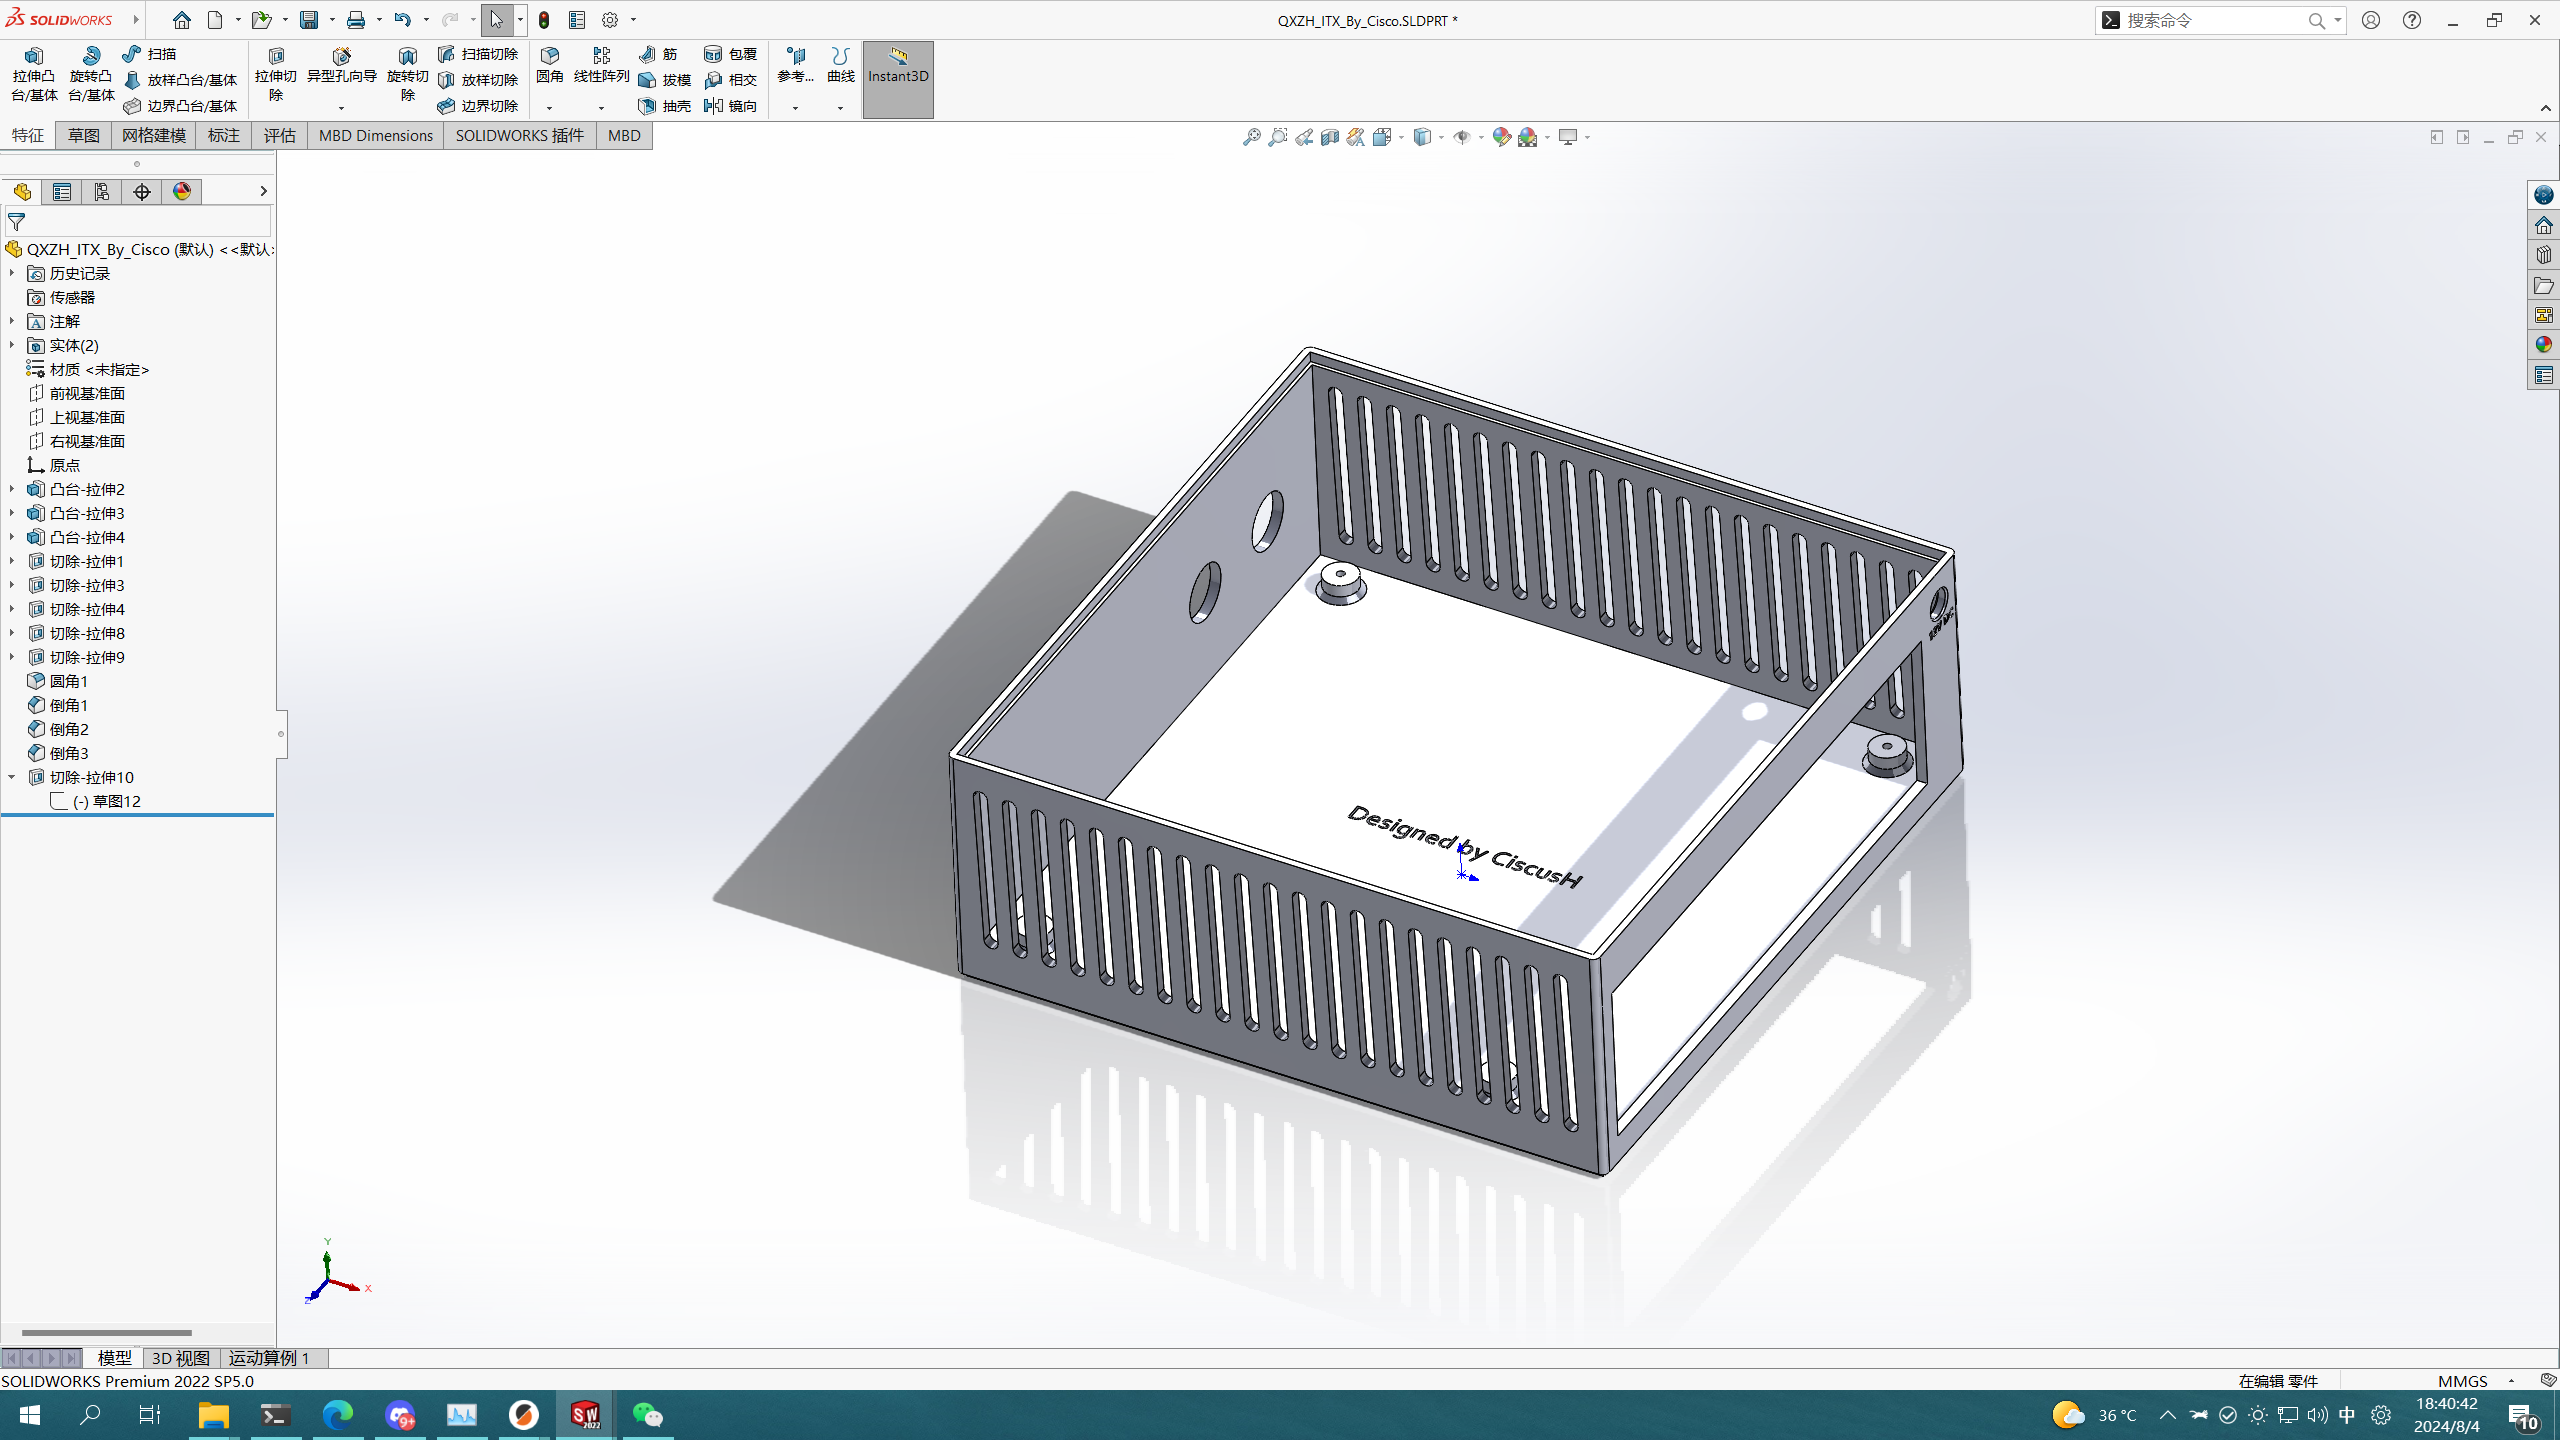This screenshot has width=2560, height=1440.
Task: Toggle the rebuild traffic light icon
Action: pos(544,20)
